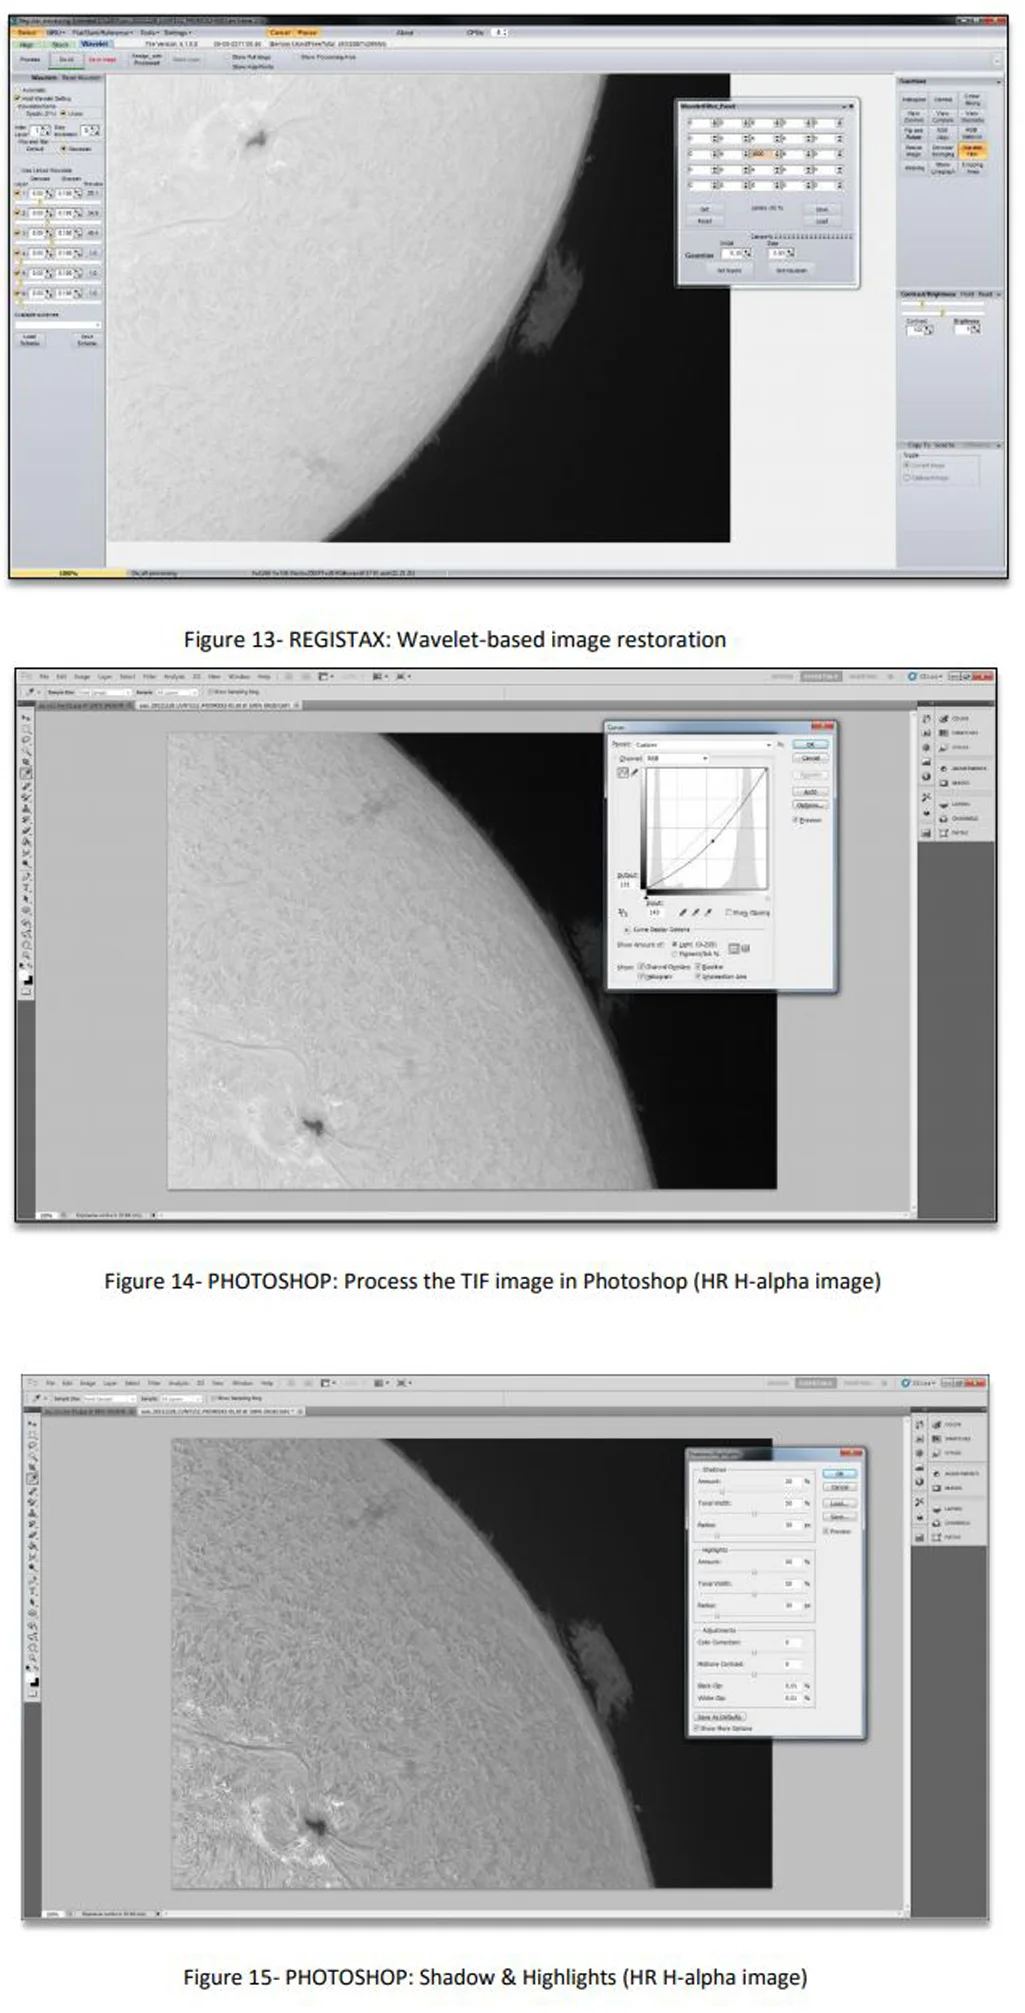Pick black point eyedropper in Curves dialog
The height and width of the screenshot is (2013, 1025).
click(x=682, y=912)
